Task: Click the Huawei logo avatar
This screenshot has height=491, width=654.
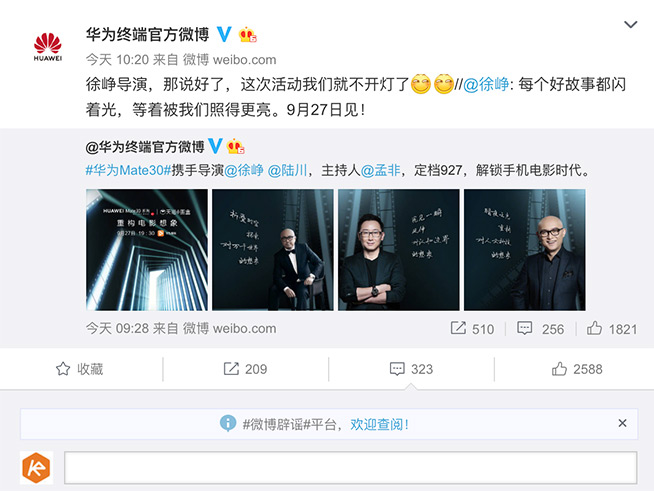Action: 48,47
